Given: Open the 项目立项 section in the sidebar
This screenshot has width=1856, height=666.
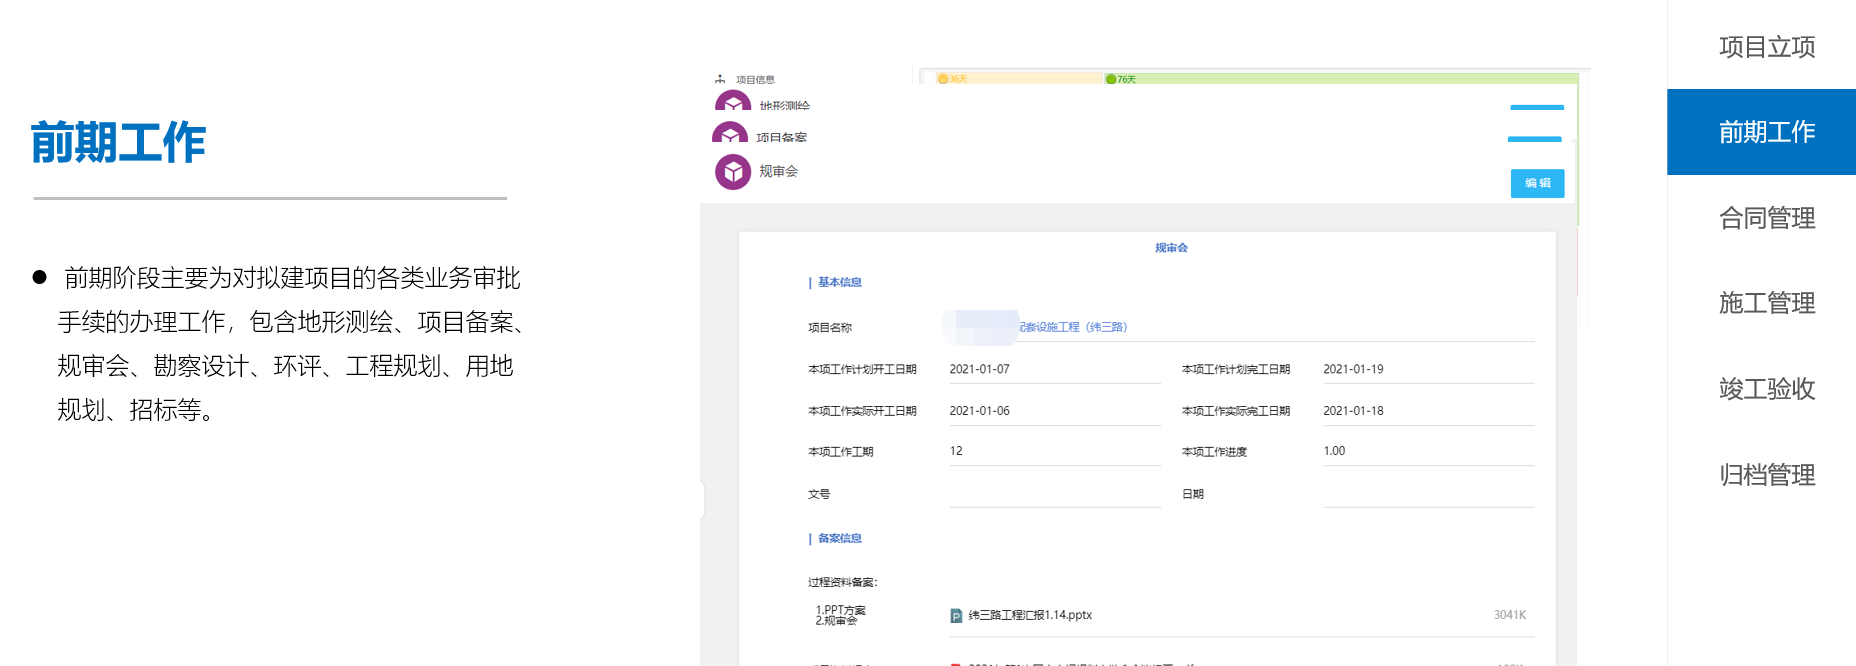Looking at the screenshot, I should 1766,47.
